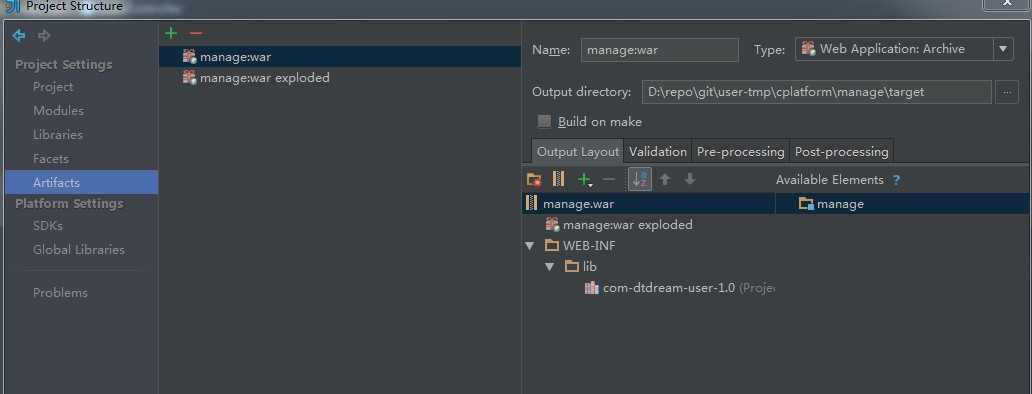Click the red remove artifact minus icon
This screenshot has width=1032, height=394.
tap(195, 33)
